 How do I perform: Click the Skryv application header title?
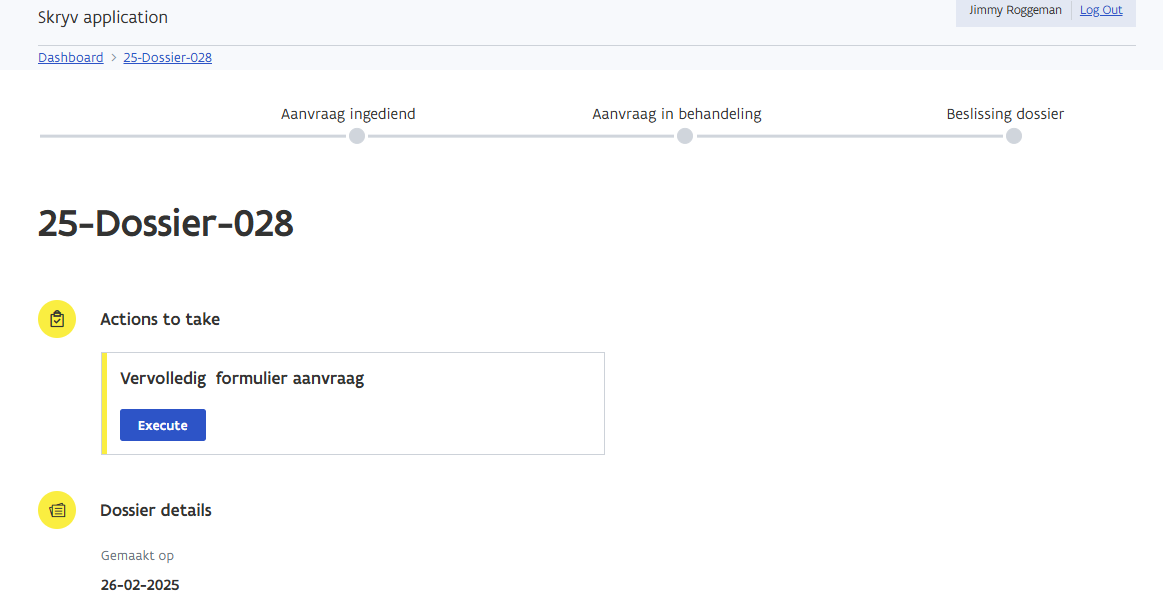[x=103, y=18]
